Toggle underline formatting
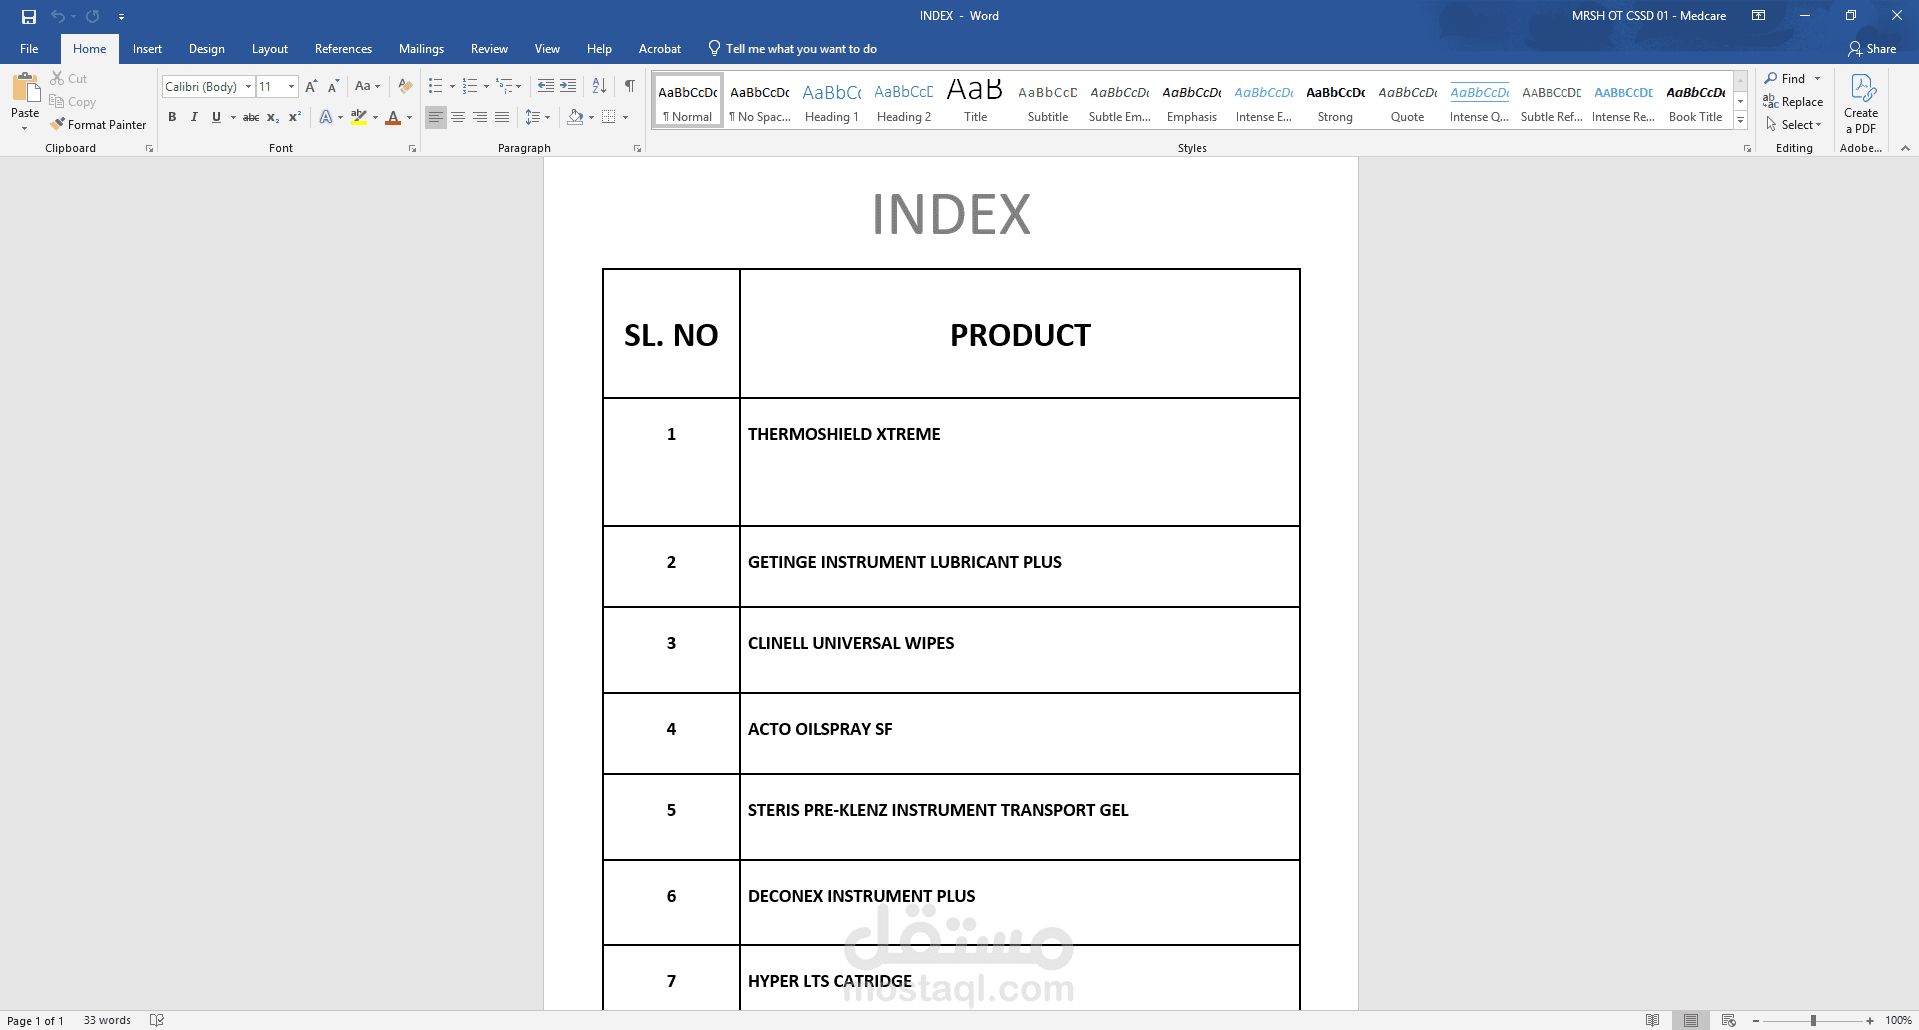 pyautogui.click(x=216, y=117)
